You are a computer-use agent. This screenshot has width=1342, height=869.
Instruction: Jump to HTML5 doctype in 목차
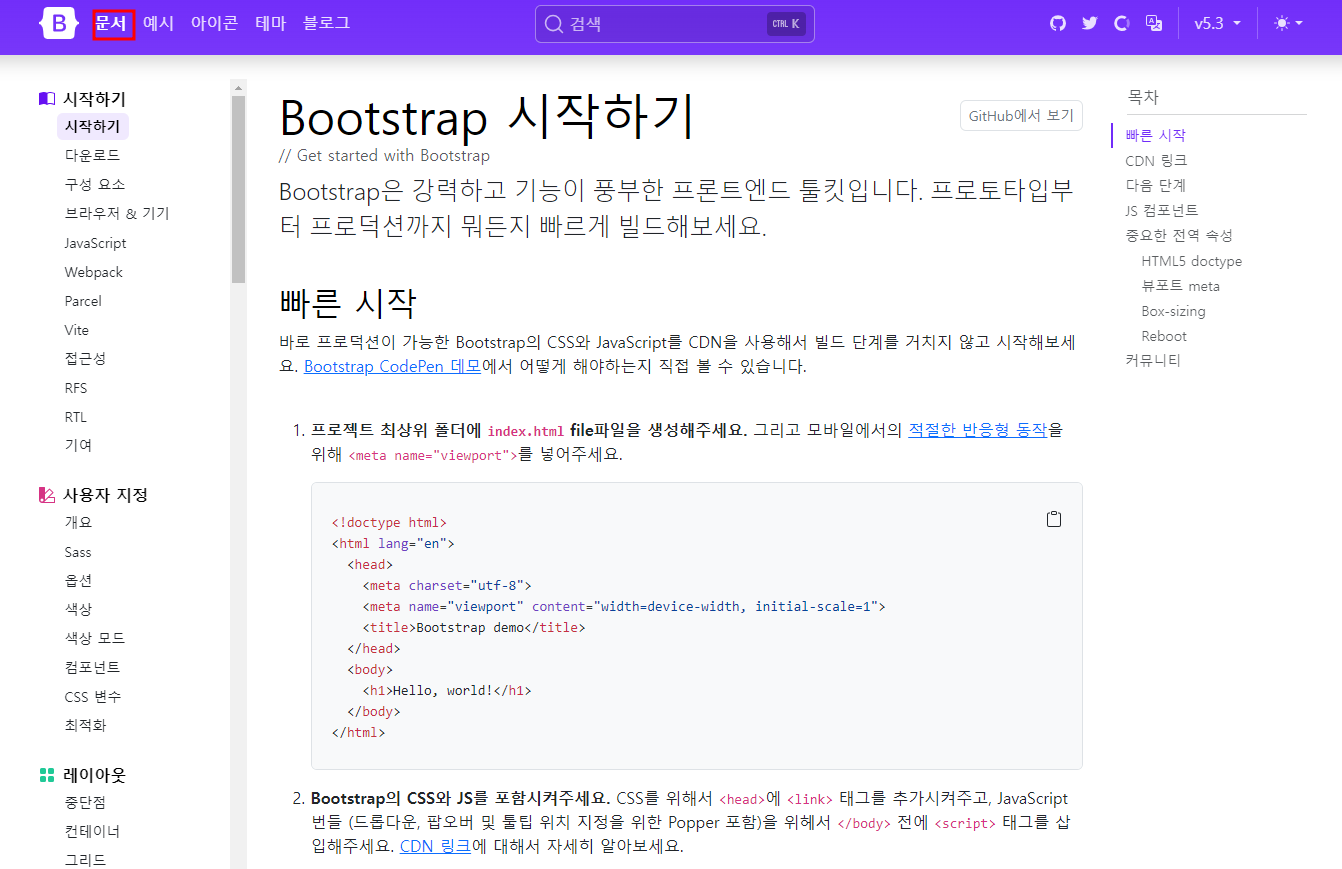(1191, 261)
